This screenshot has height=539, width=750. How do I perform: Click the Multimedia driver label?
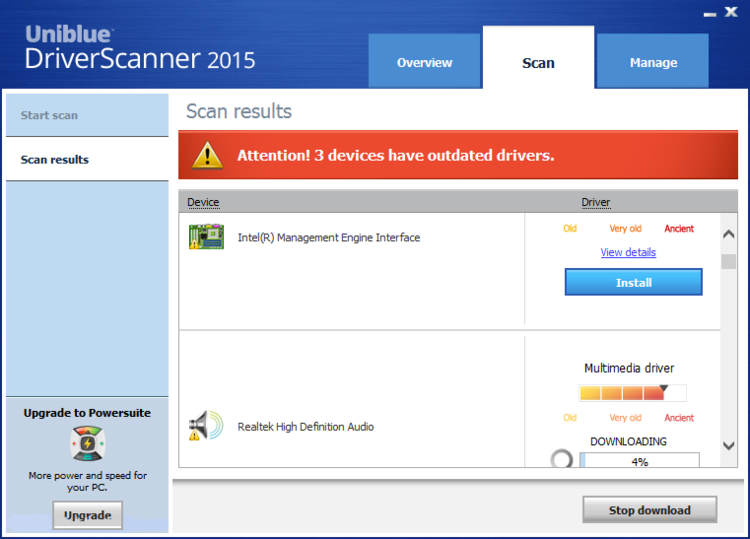tap(629, 368)
